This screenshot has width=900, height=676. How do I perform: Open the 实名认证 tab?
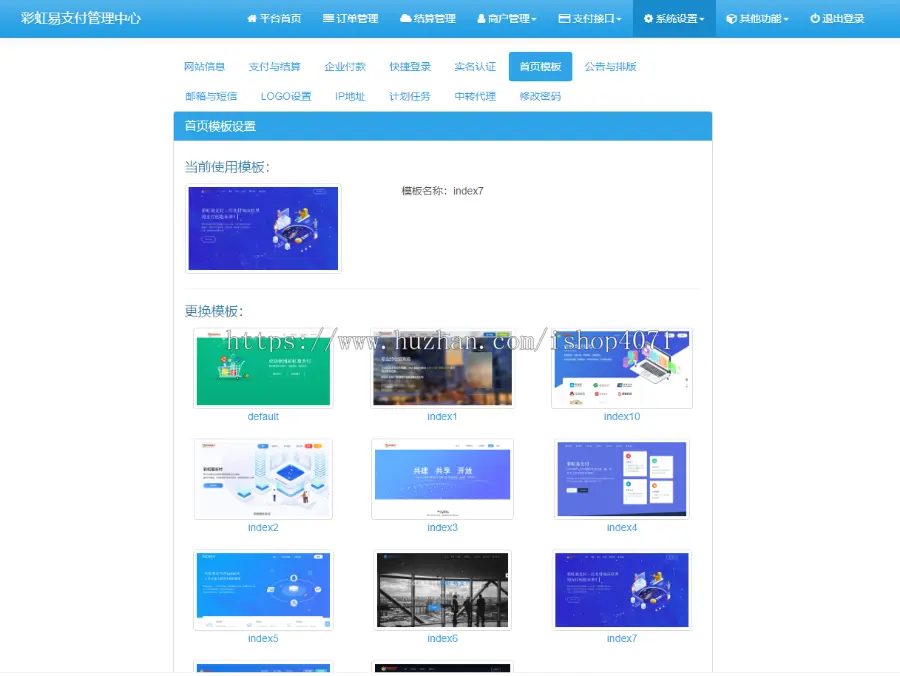[475, 67]
